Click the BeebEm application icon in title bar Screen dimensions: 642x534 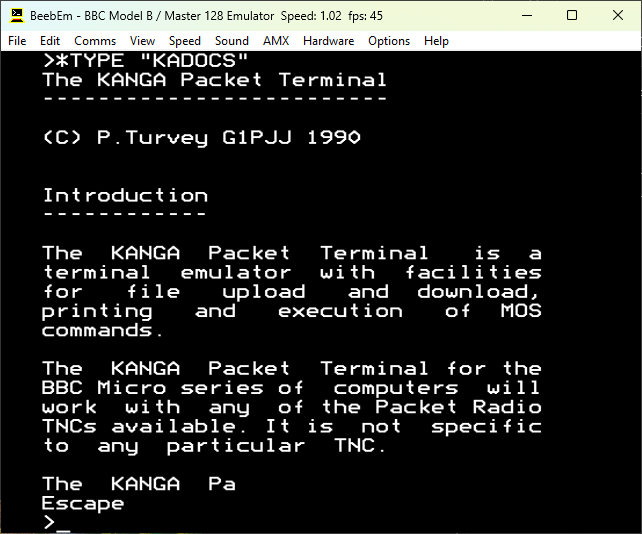click(17, 16)
